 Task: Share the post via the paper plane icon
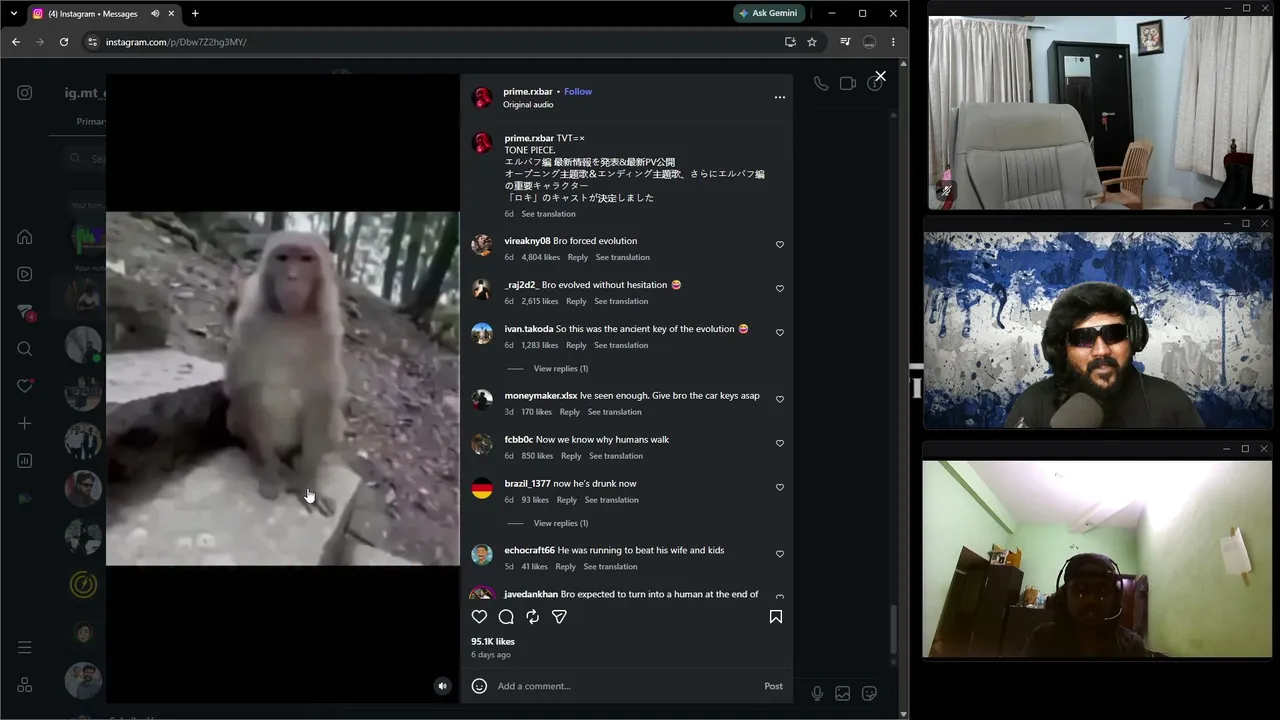click(x=560, y=617)
